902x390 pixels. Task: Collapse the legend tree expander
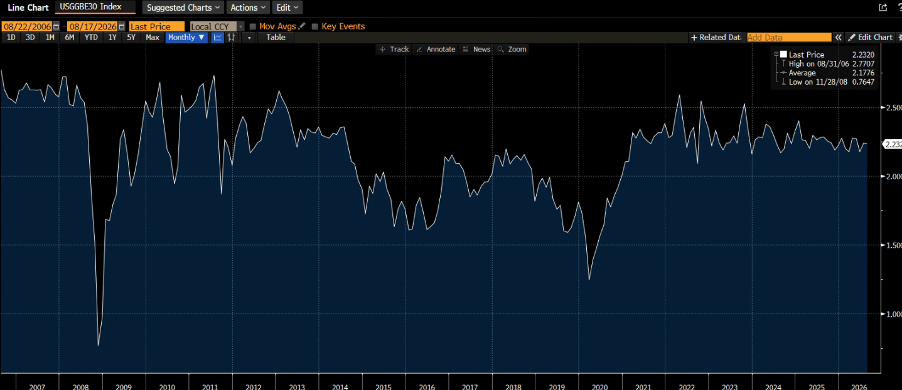(x=776, y=55)
